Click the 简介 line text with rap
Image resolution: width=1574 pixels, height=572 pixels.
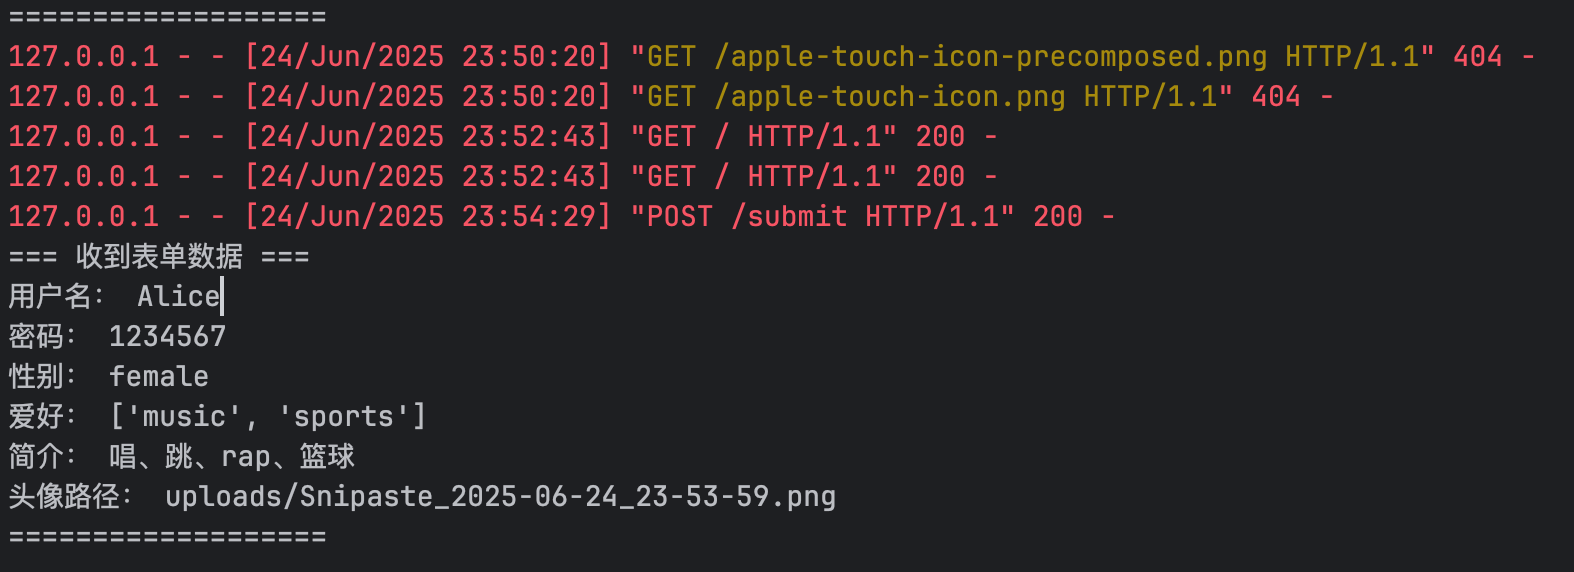[x=232, y=457]
